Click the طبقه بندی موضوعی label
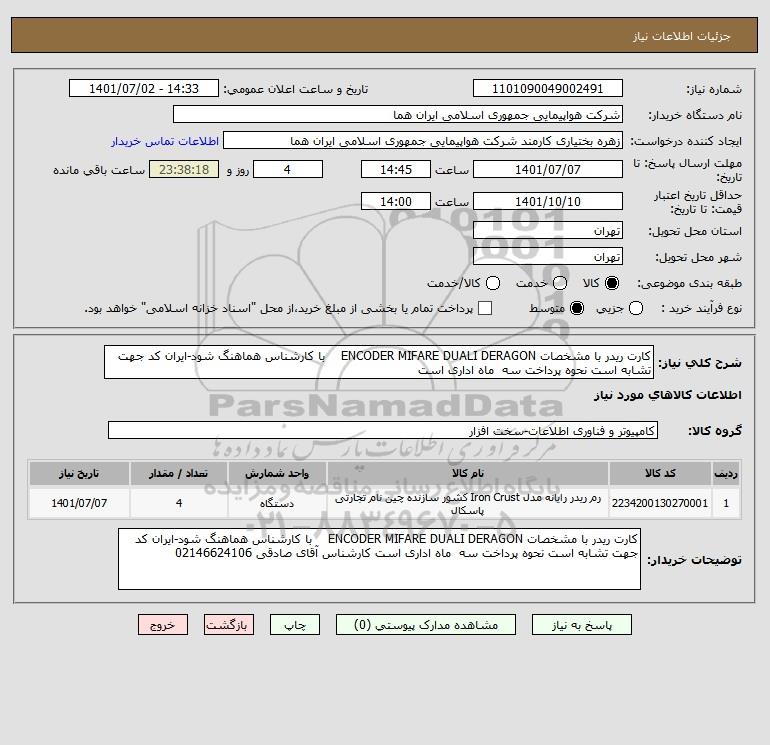The width and height of the screenshot is (770, 745). (x=689, y=283)
